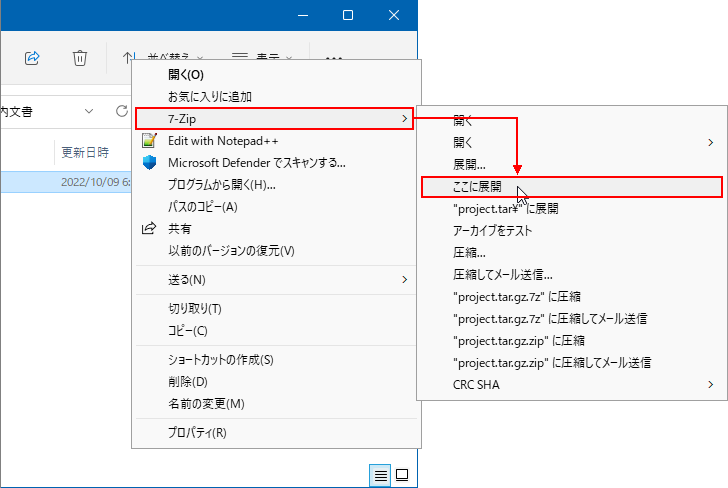This screenshot has width=728, height=488.
Task: Select Microsoft Defender でスキャンする
Action: [277, 163]
